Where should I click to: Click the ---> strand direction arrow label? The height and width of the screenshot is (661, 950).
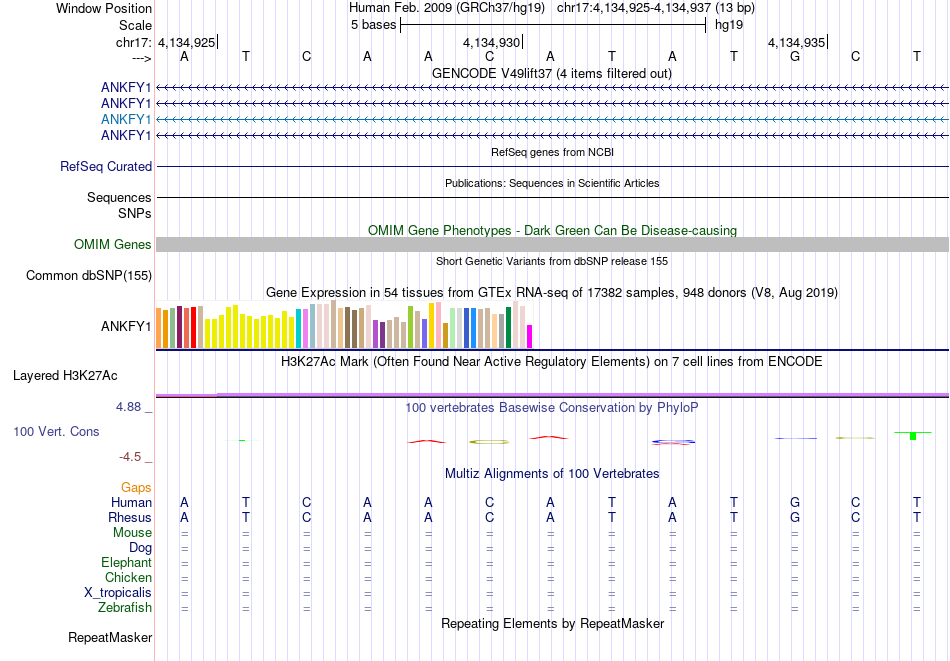[142, 58]
